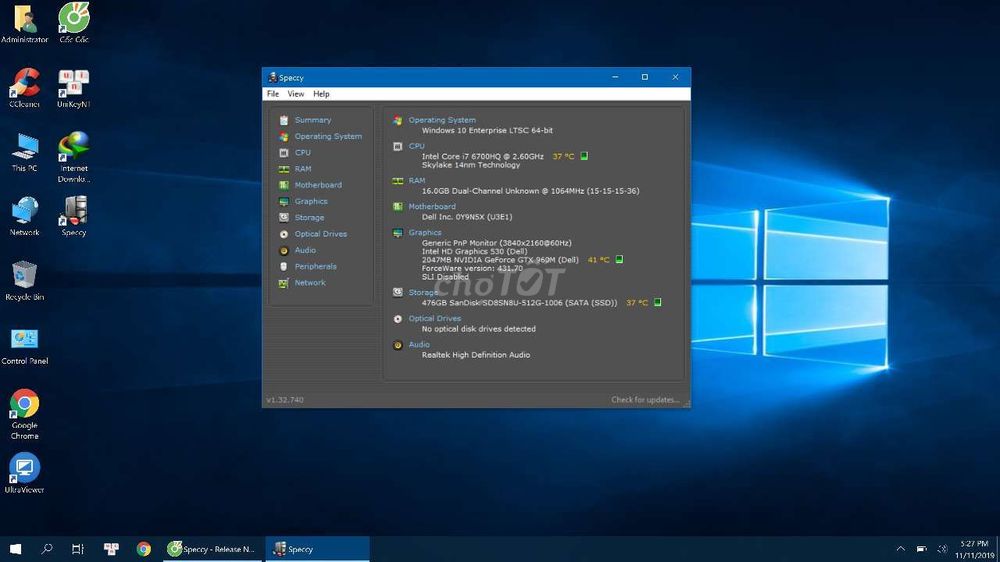This screenshot has width=1000, height=562.
Task: Open UltraViewer desktop shortcut
Action: pos(24,473)
